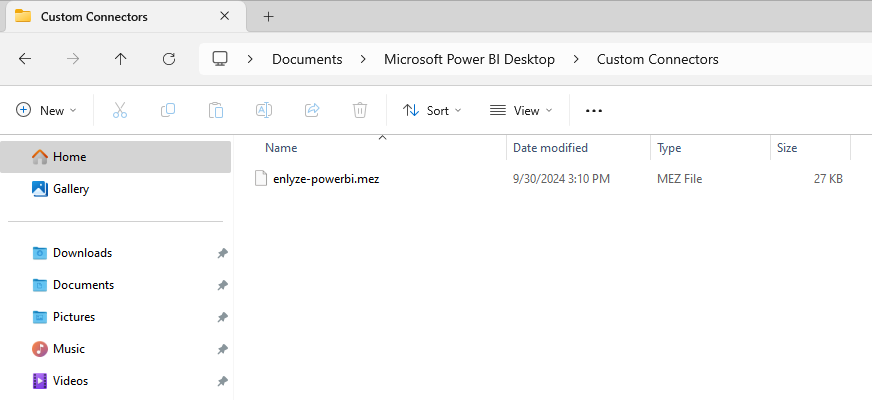The image size is (872, 400).
Task: Open the See more ellipsis menu
Action: pos(594,111)
